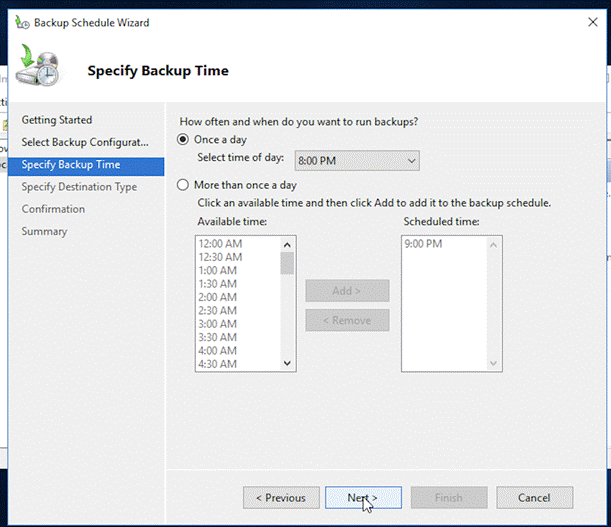Click the Available time list scroll up arrow
This screenshot has height=527, width=611.
point(288,245)
